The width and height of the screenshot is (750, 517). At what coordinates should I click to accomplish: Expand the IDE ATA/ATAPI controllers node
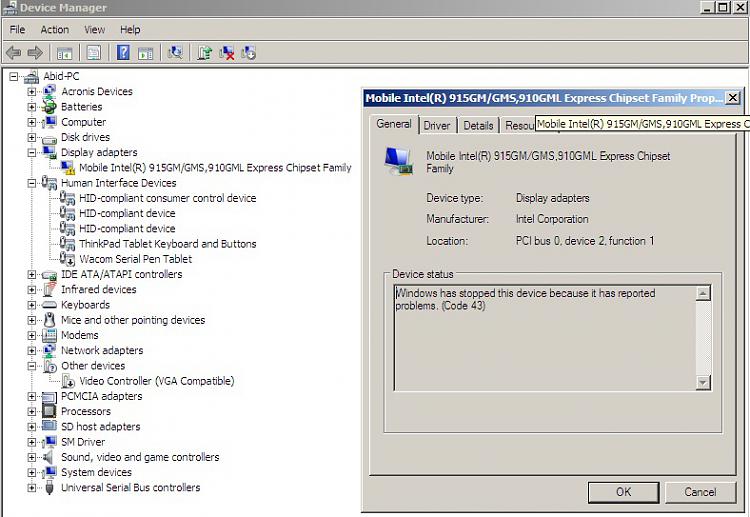click(x=31, y=275)
